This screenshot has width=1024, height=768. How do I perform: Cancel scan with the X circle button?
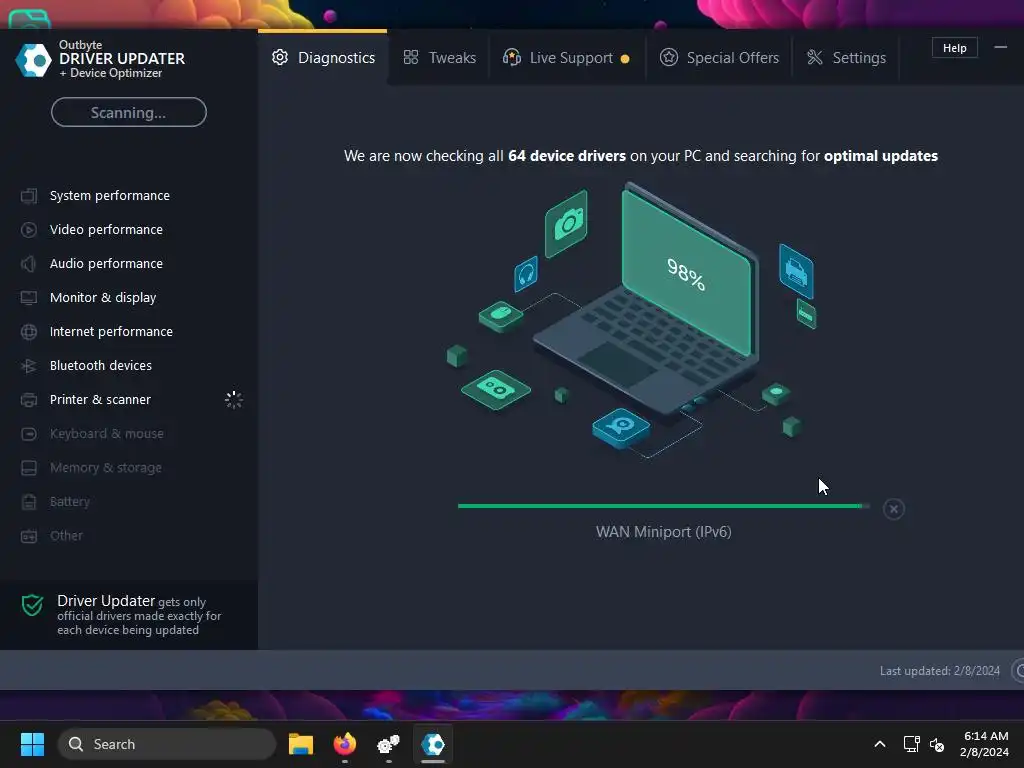[x=893, y=509]
